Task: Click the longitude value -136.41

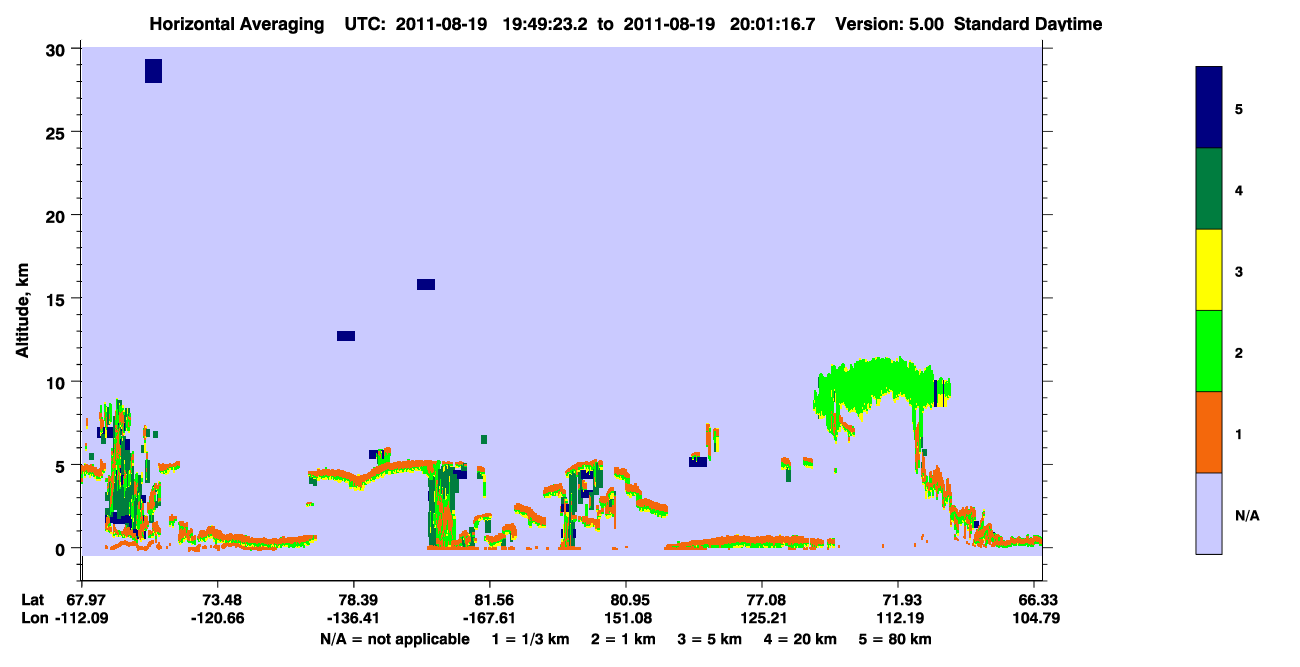Action: point(354,618)
